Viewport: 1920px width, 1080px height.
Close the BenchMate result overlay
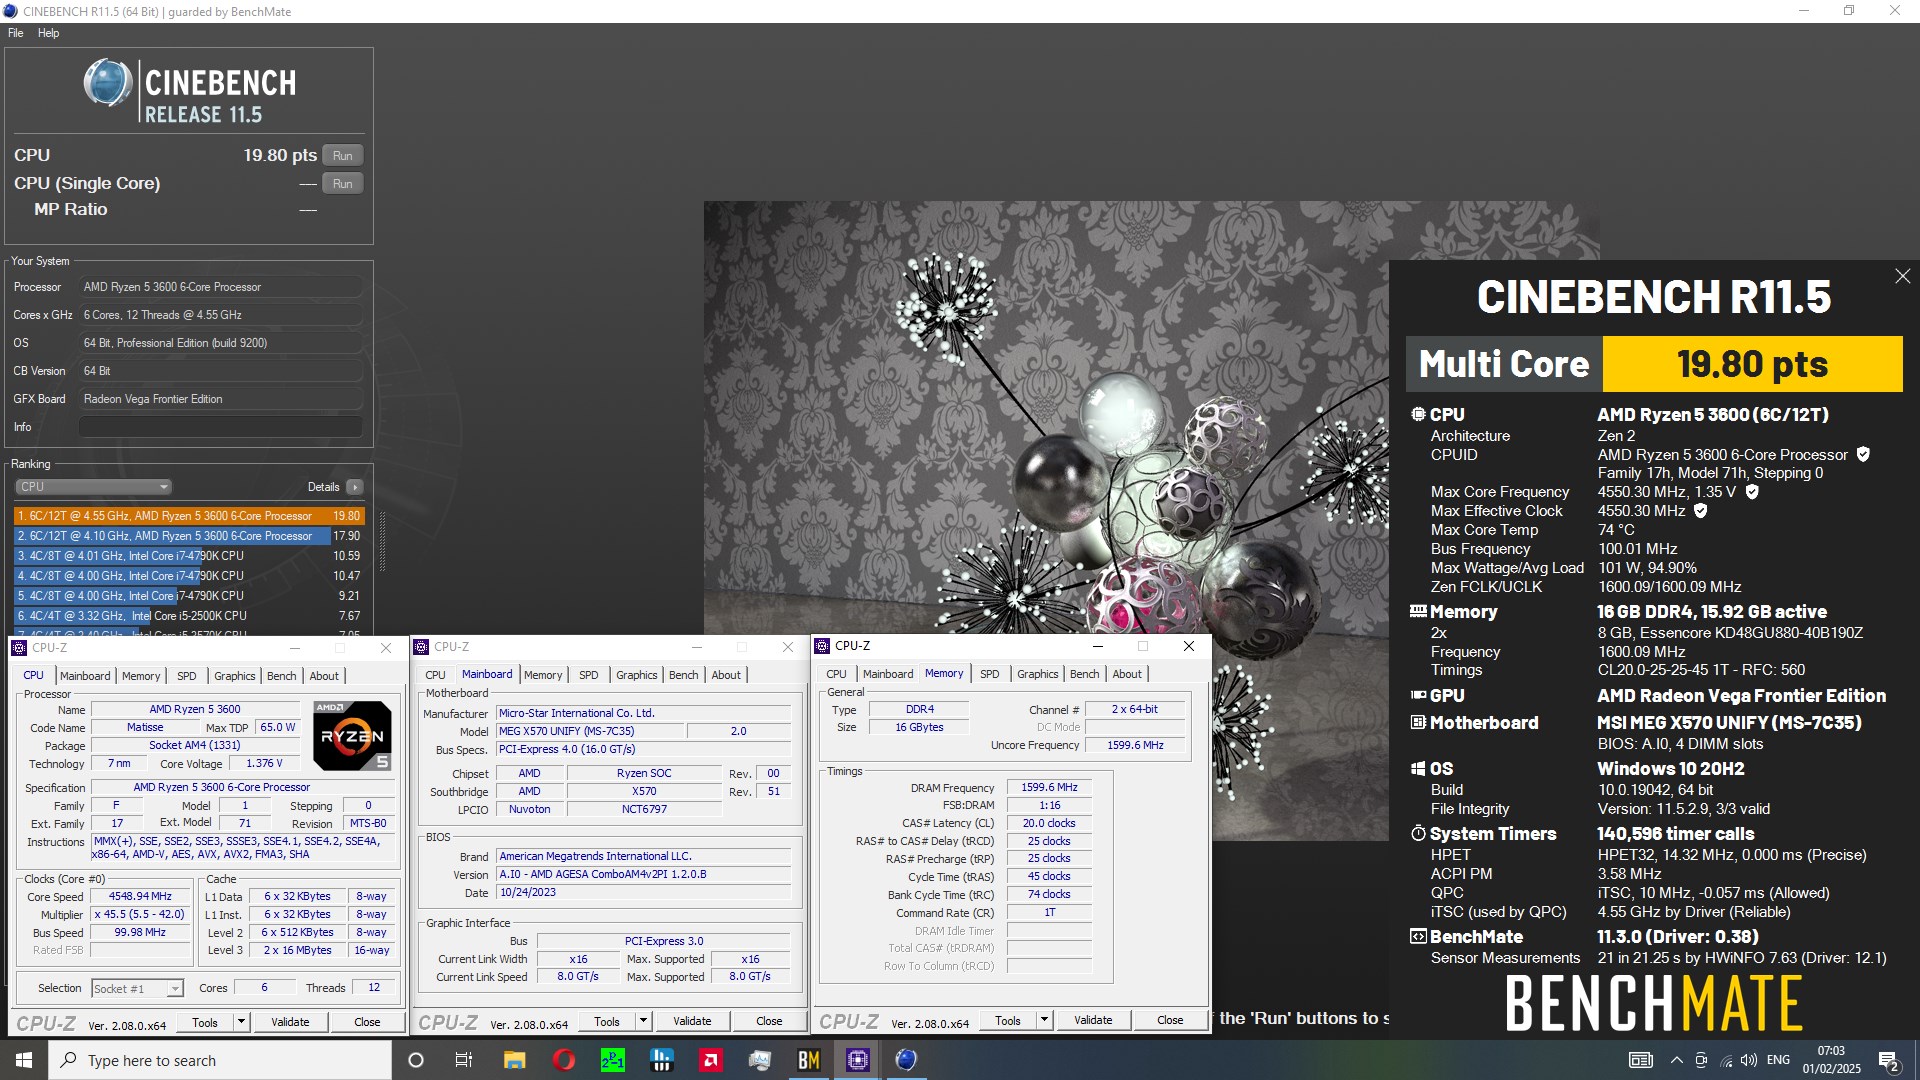tap(1902, 276)
